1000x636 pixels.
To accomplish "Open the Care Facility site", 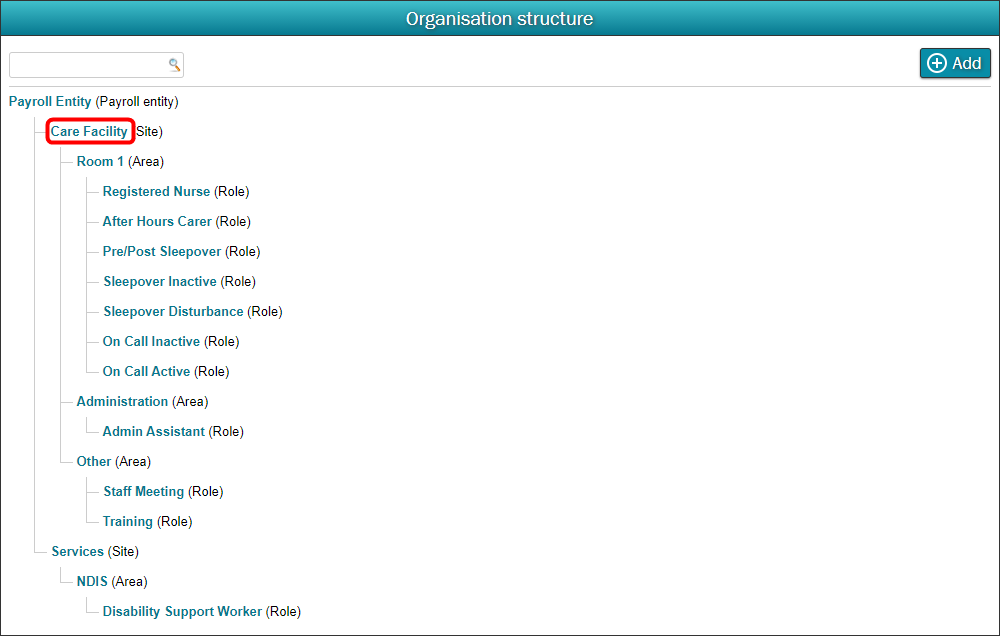I will pyautogui.click(x=89, y=131).
